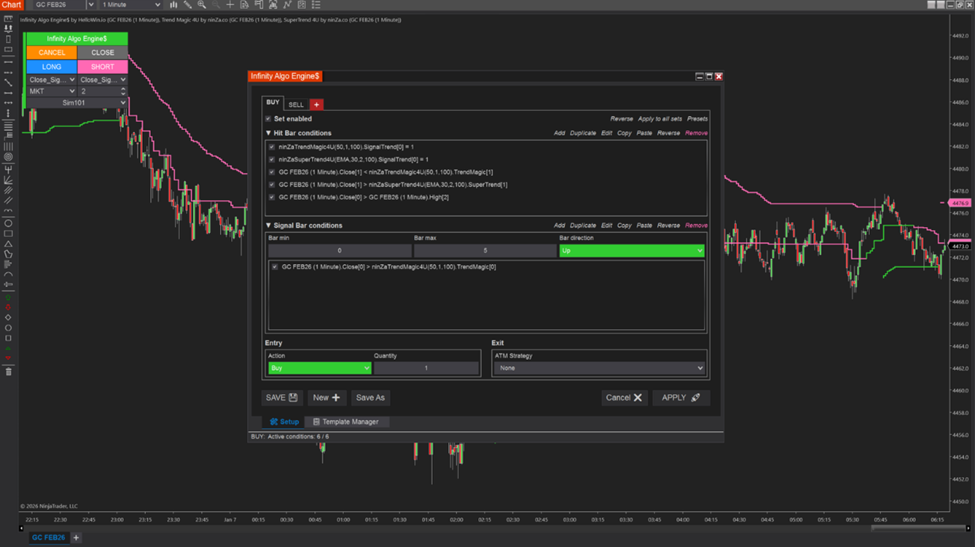Select the Andrews pitchfork sidebar tool
This screenshot has width=975, height=547.
pyautogui.click(x=8, y=168)
